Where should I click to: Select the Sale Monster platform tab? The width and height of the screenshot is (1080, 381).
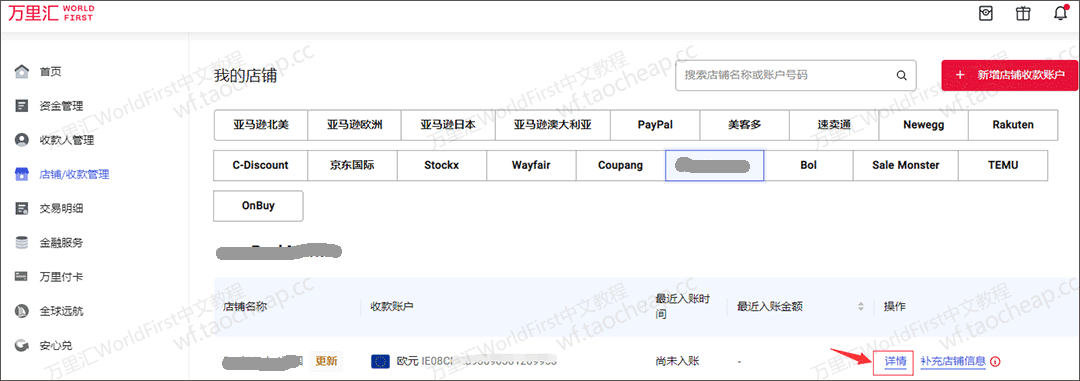click(x=905, y=165)
